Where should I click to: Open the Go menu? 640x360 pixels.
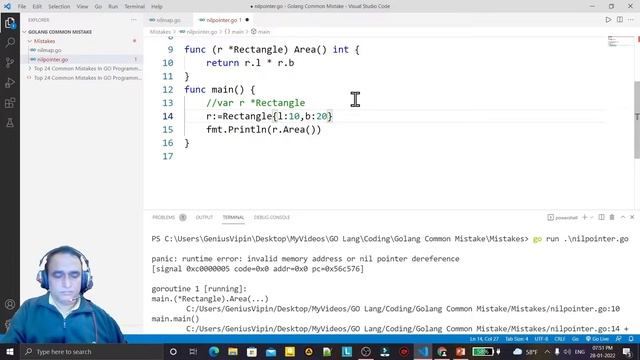point(98,6)
